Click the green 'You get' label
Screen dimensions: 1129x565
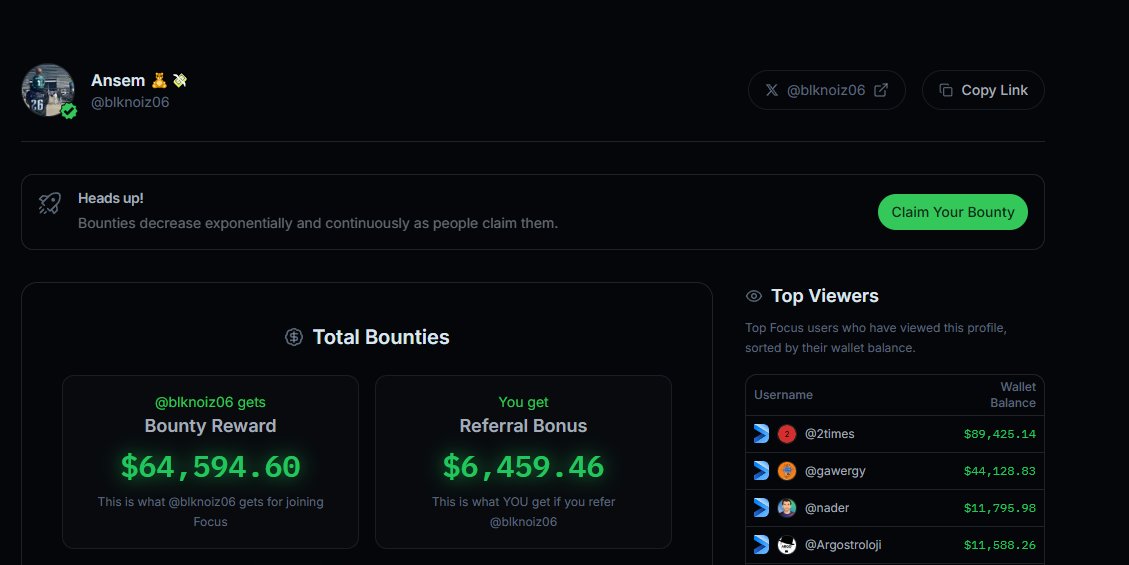pyautogui.click(x=523, y=402)
